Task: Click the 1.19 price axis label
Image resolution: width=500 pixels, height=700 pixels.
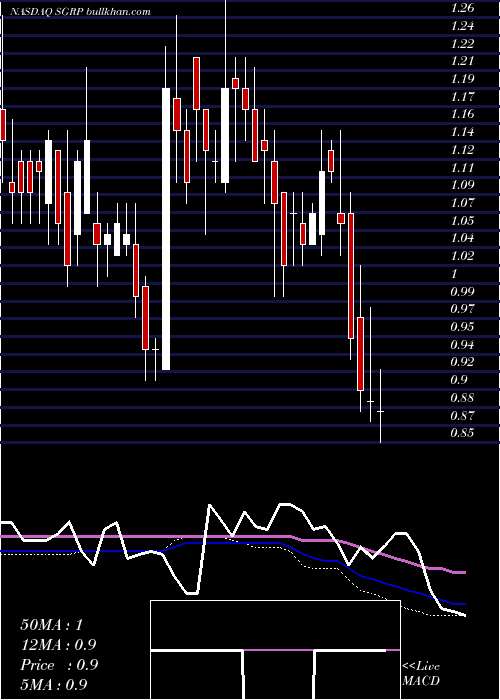Action: [462, 79]
